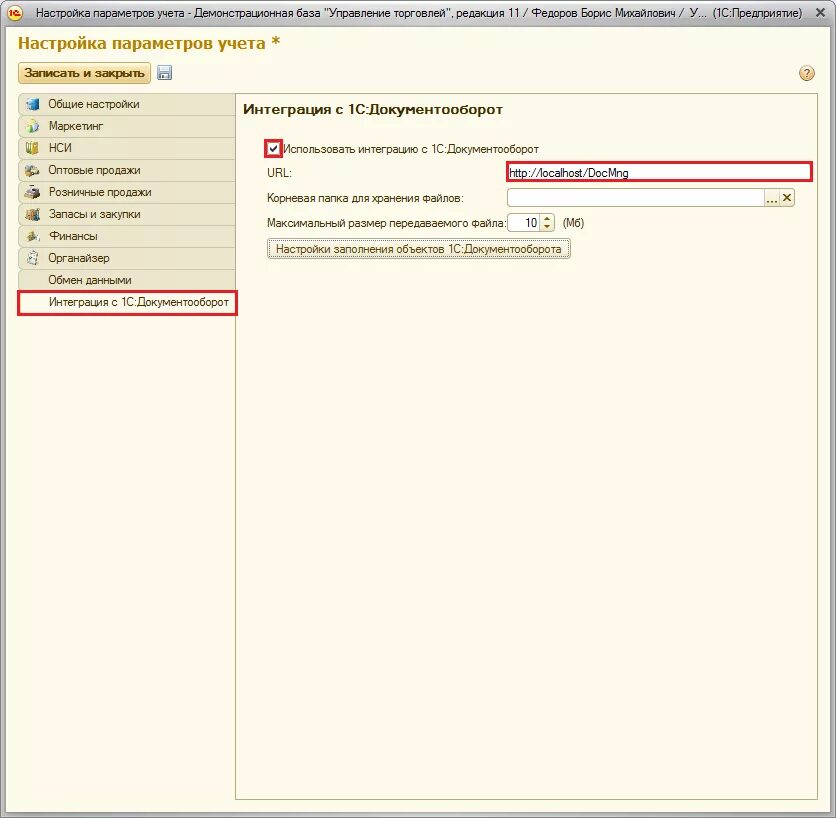This screenshot has width=836, height=818.
Task: Select the Обмен данными section
Action: (127, 280)
